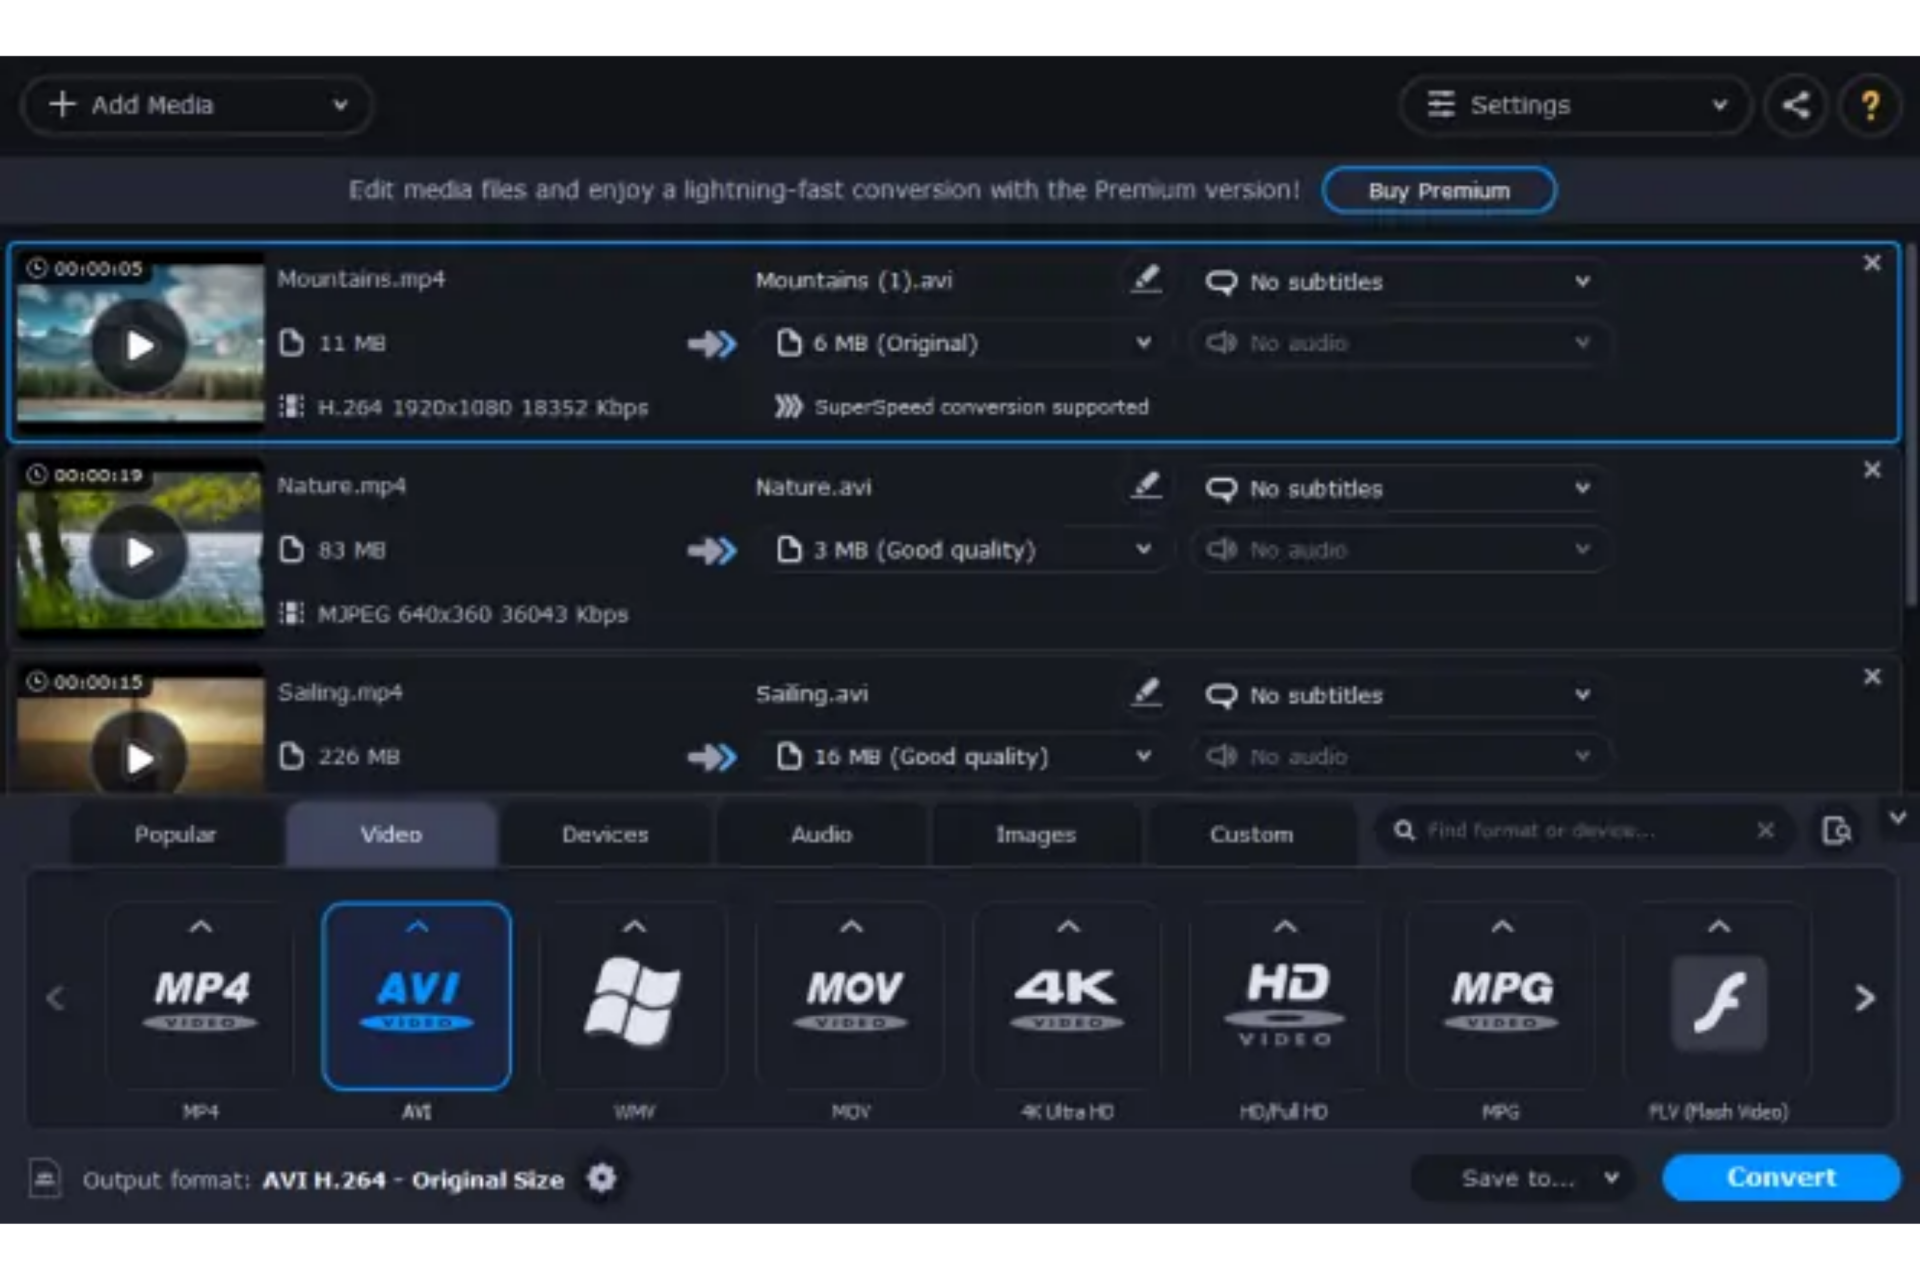Switch to the Devices tab
The height and width of the screenshot is (1280, 1920).
click(x=605, y=834)
